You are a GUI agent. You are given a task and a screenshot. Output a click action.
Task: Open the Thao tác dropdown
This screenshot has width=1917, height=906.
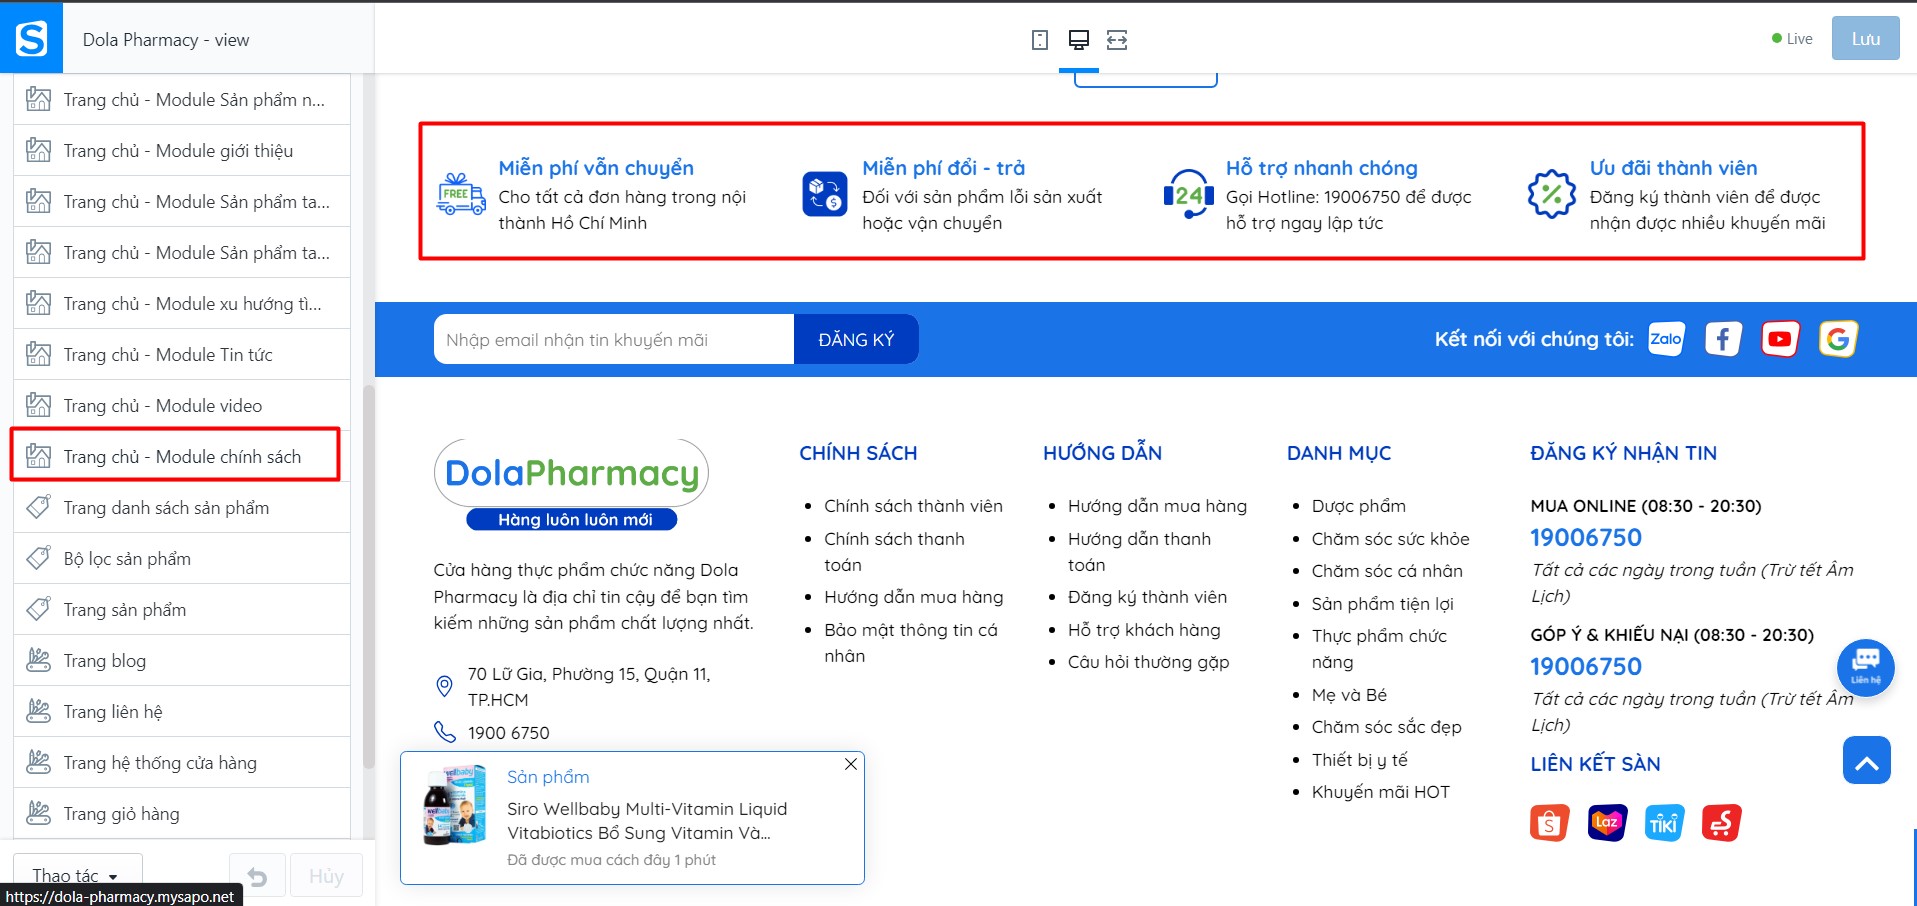[77, 876]
